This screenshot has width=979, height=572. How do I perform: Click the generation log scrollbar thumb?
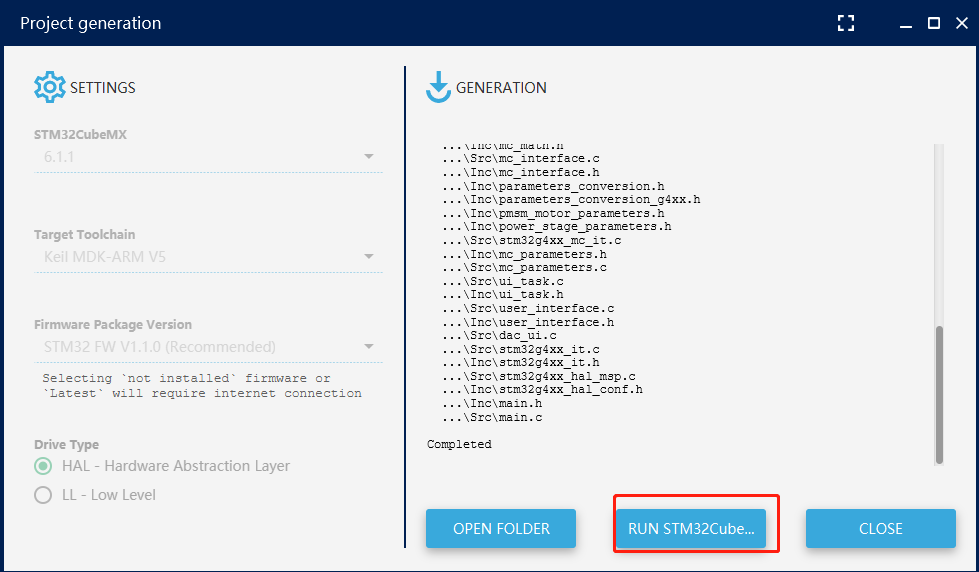click(x=939, y=395)
